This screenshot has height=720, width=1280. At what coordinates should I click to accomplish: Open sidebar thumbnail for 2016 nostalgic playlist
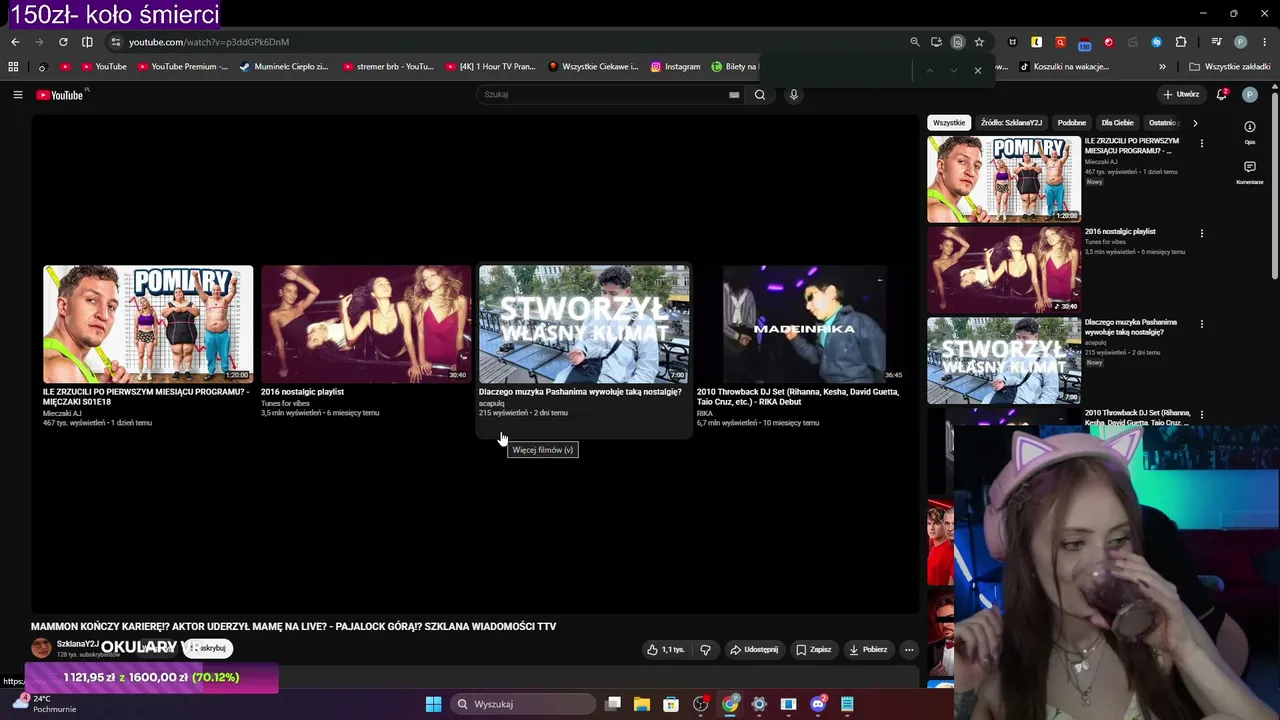[1004, 270]
